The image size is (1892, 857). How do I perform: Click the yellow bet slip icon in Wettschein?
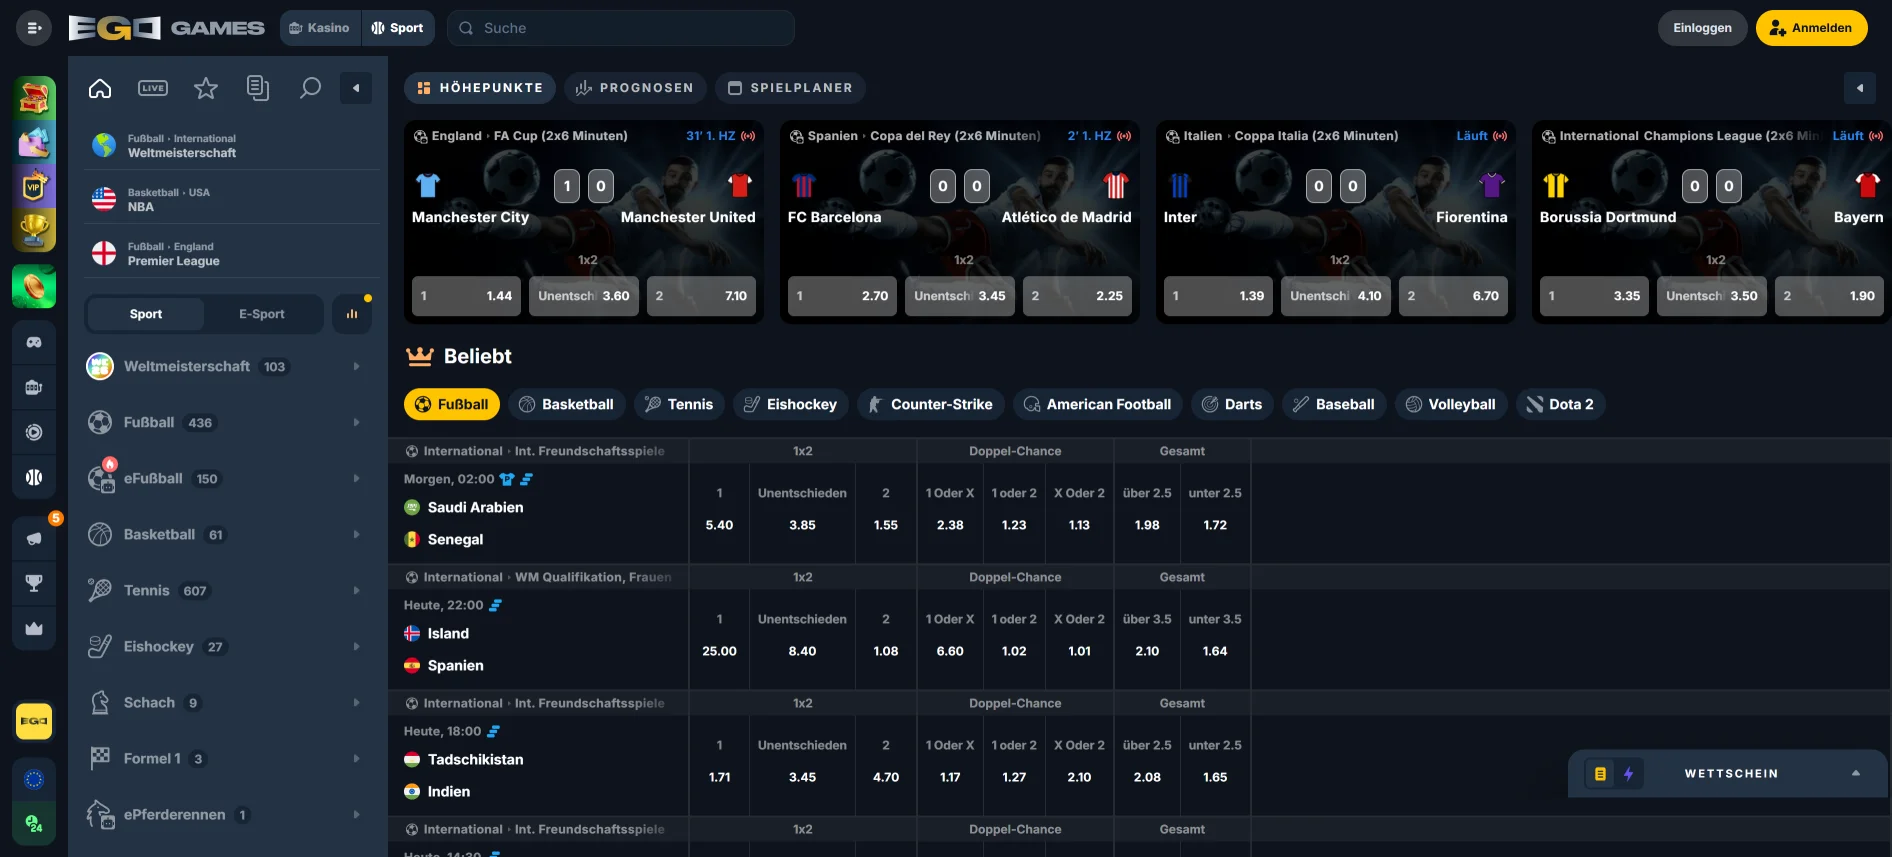tap(1600, 774)
